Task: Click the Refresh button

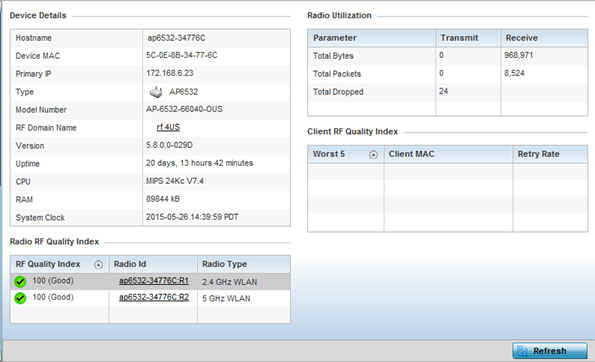Action: 549,351
